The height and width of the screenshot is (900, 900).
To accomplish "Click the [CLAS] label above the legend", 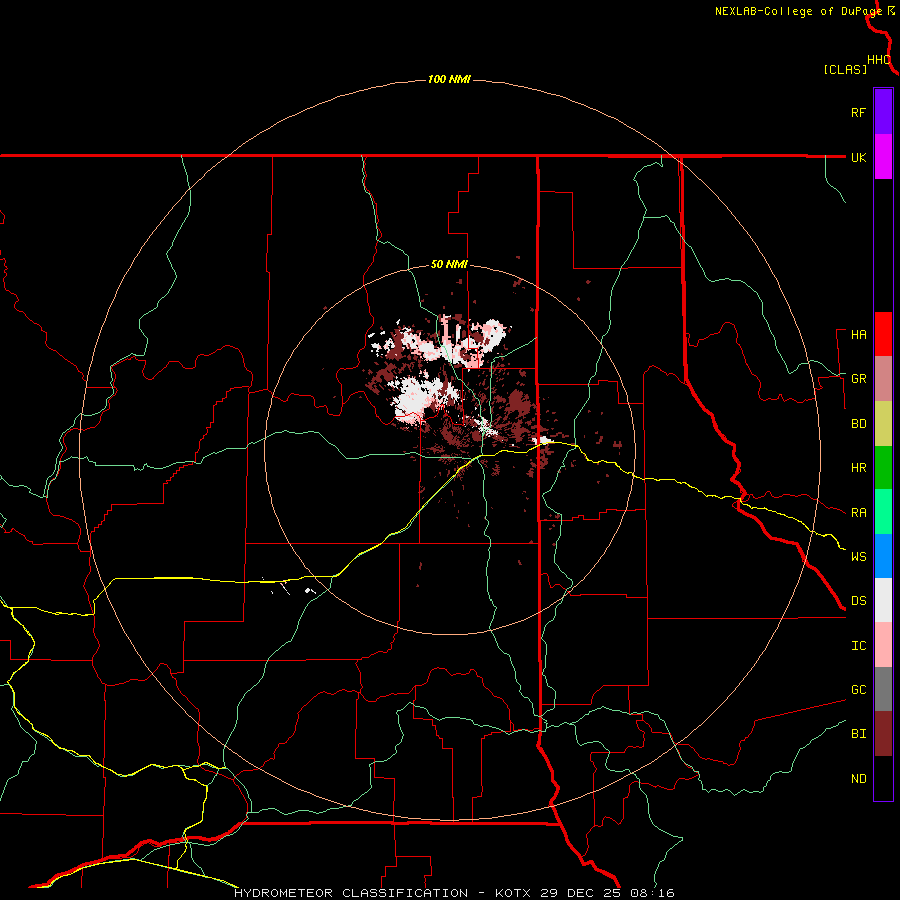I will point(845,69).
